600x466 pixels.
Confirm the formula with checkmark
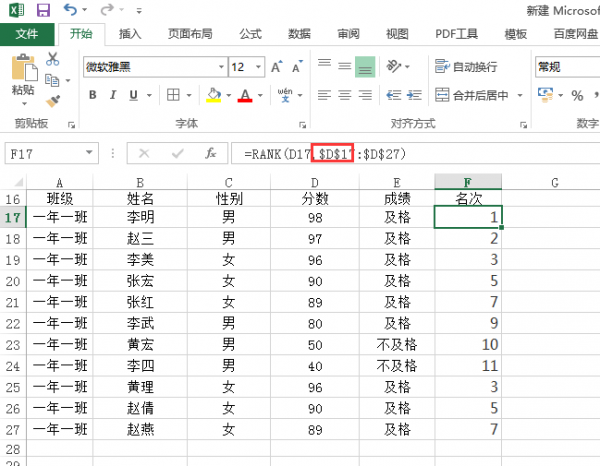178,154
